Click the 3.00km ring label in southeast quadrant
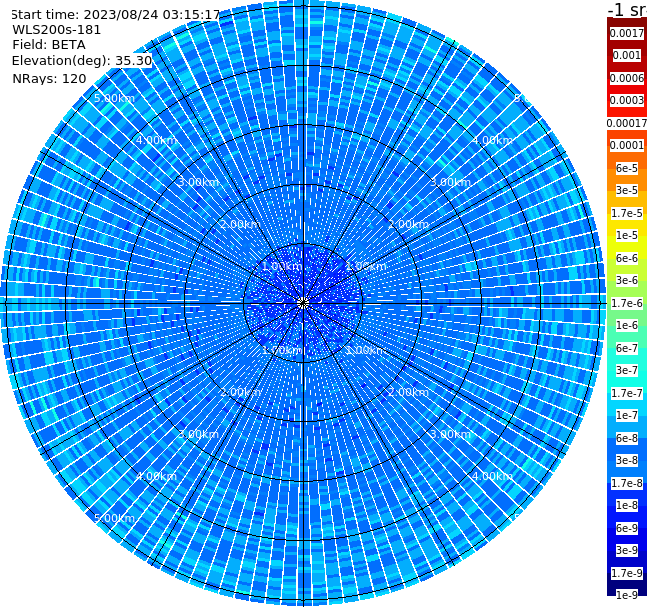The width and height of the screenshot is (647, 607). point(450,434)
